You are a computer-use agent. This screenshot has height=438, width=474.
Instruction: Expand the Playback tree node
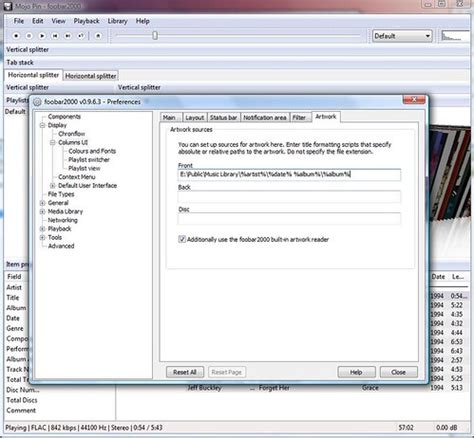coord(42,229)
